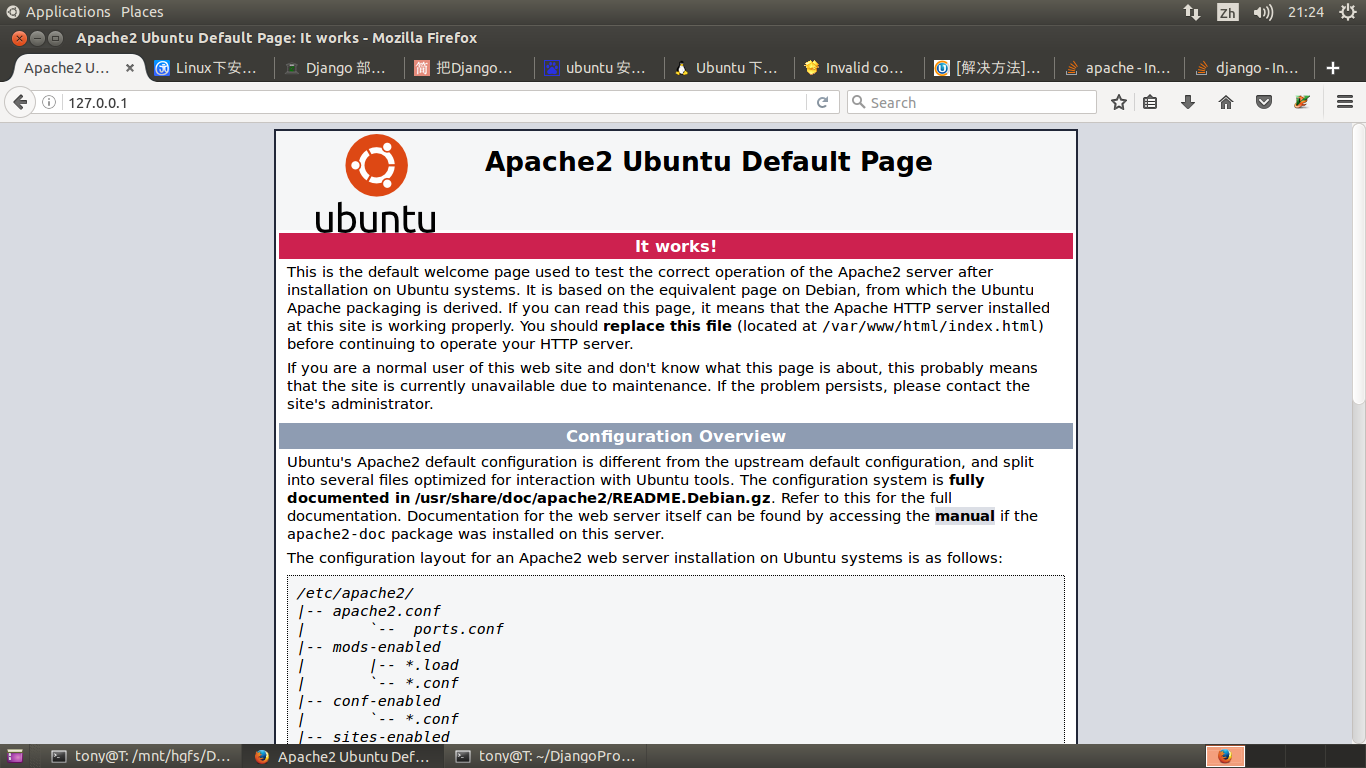Click the "Configuration Overview" heading
1366x768 pixels.
[x=676, y=436]
